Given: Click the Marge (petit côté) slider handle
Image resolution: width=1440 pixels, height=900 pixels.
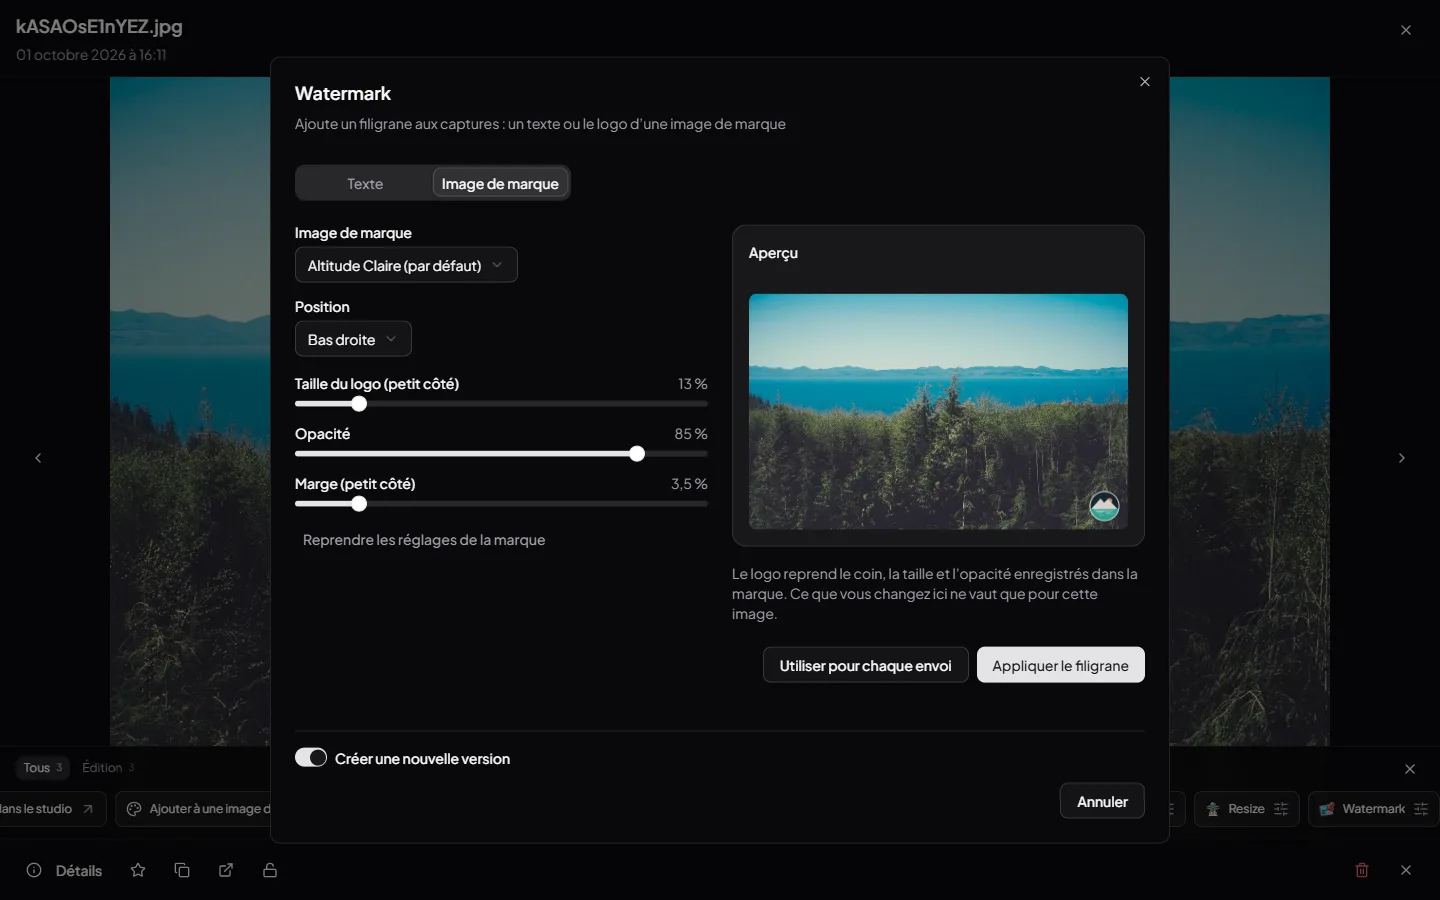Looking at the screenshot, I should tap(359, 504).
